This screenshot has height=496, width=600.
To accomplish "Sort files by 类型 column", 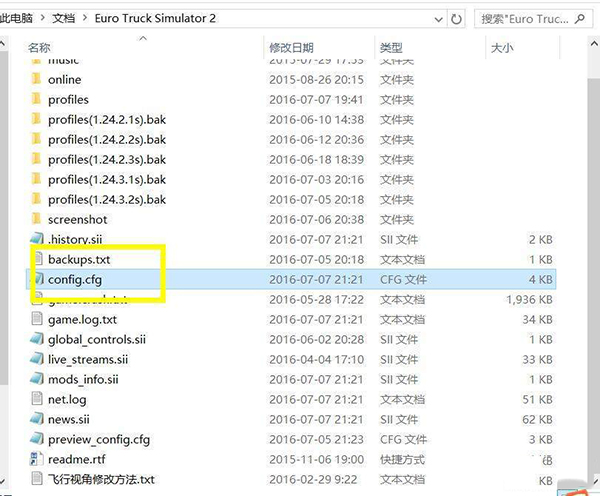I will [391, 48].
